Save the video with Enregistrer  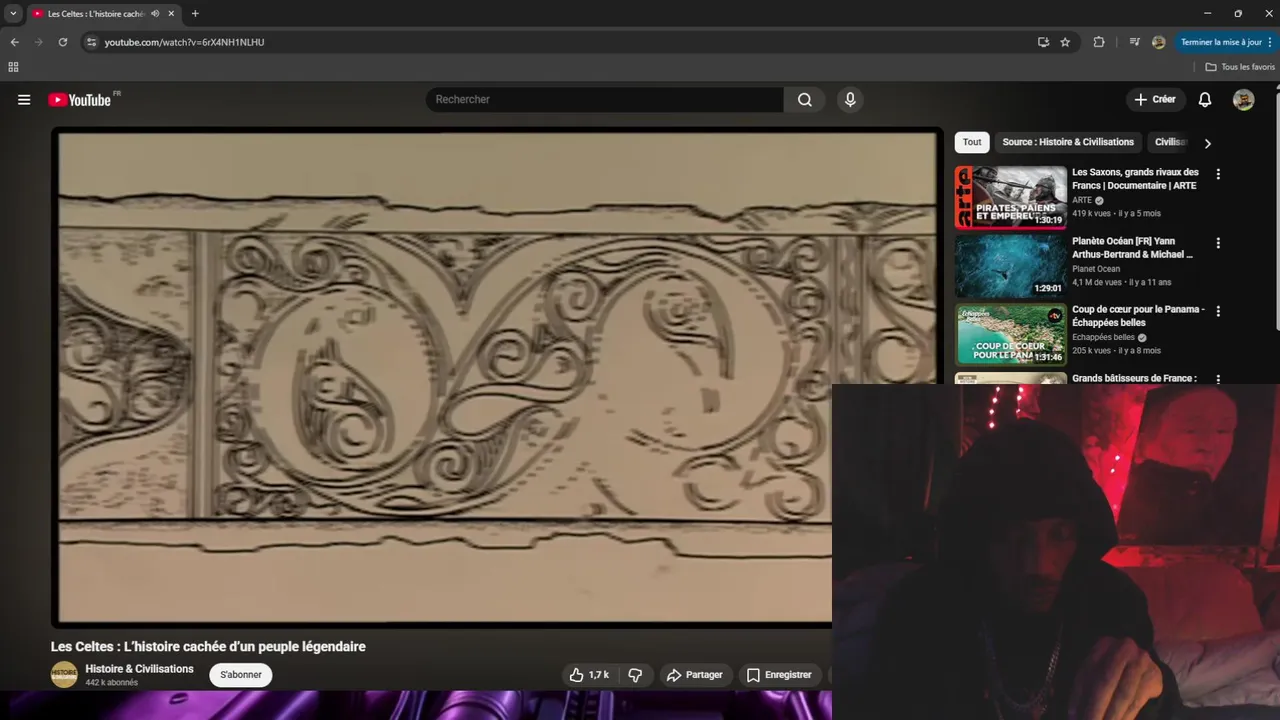(x=779, y=675)
